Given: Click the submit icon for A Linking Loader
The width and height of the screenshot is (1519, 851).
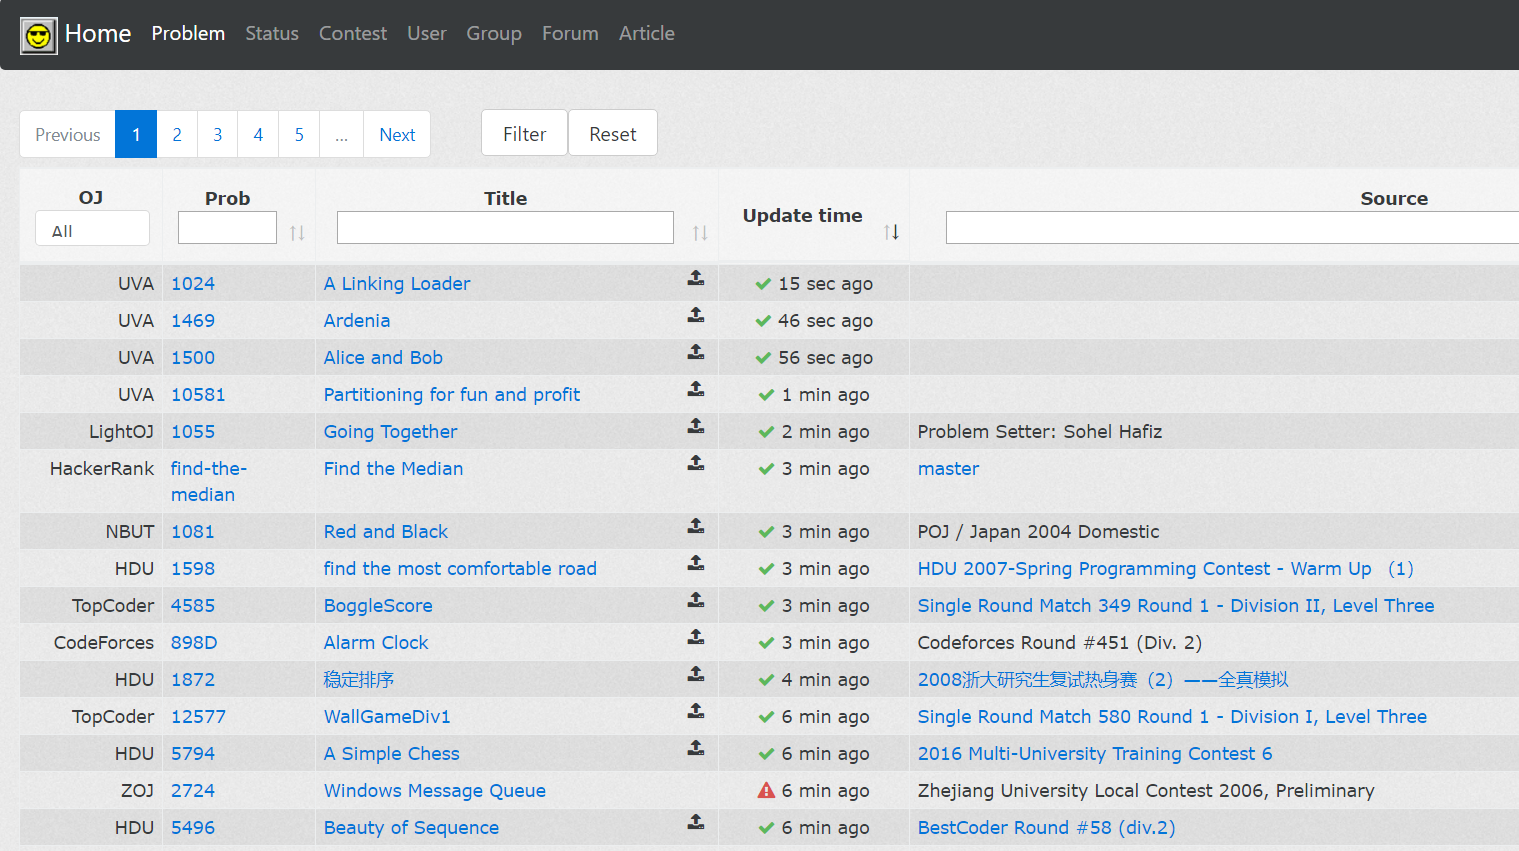Looking at the screenshot, I should (696, 278).
